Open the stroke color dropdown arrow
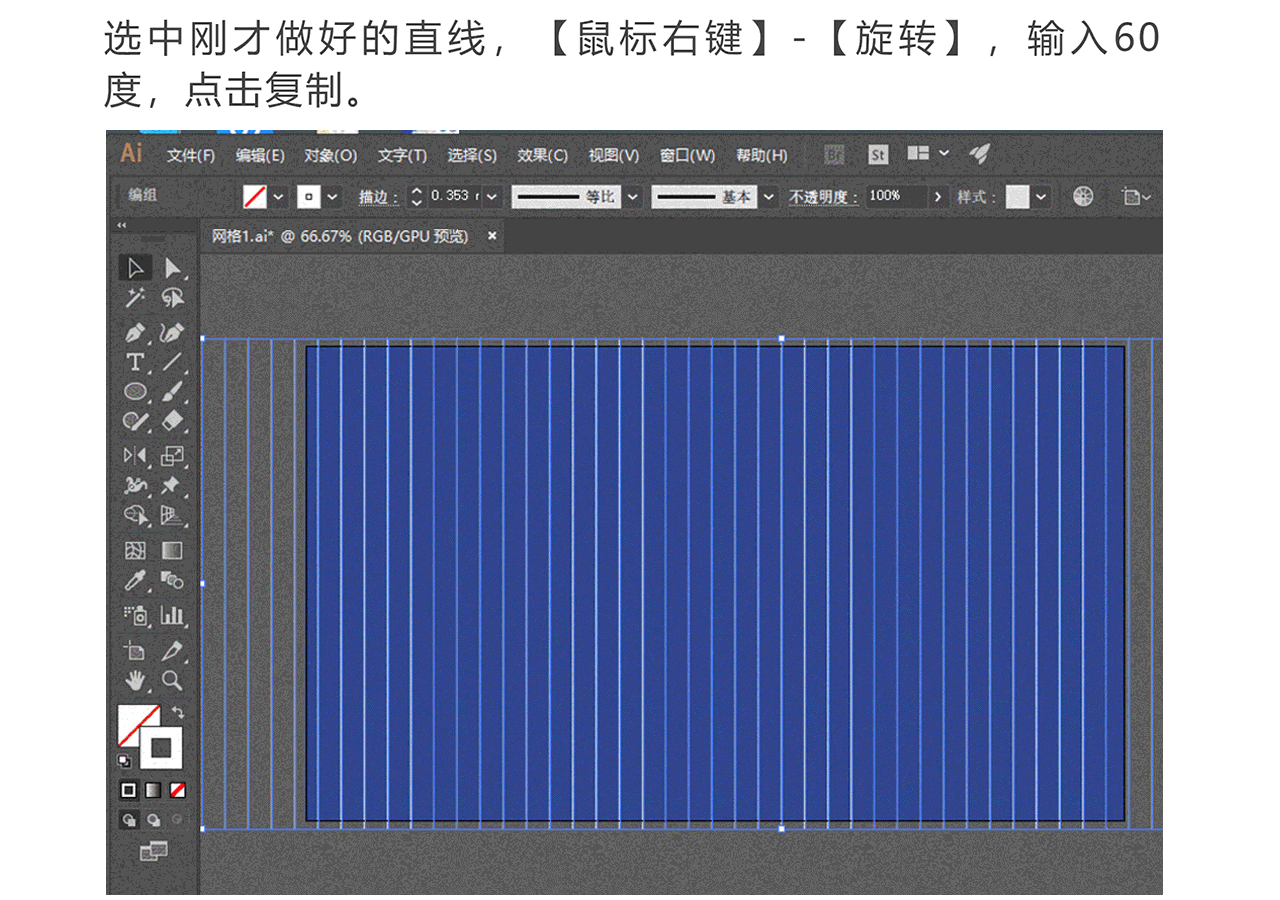Screen dimensions: 1280x900 [x=333, y=197]
